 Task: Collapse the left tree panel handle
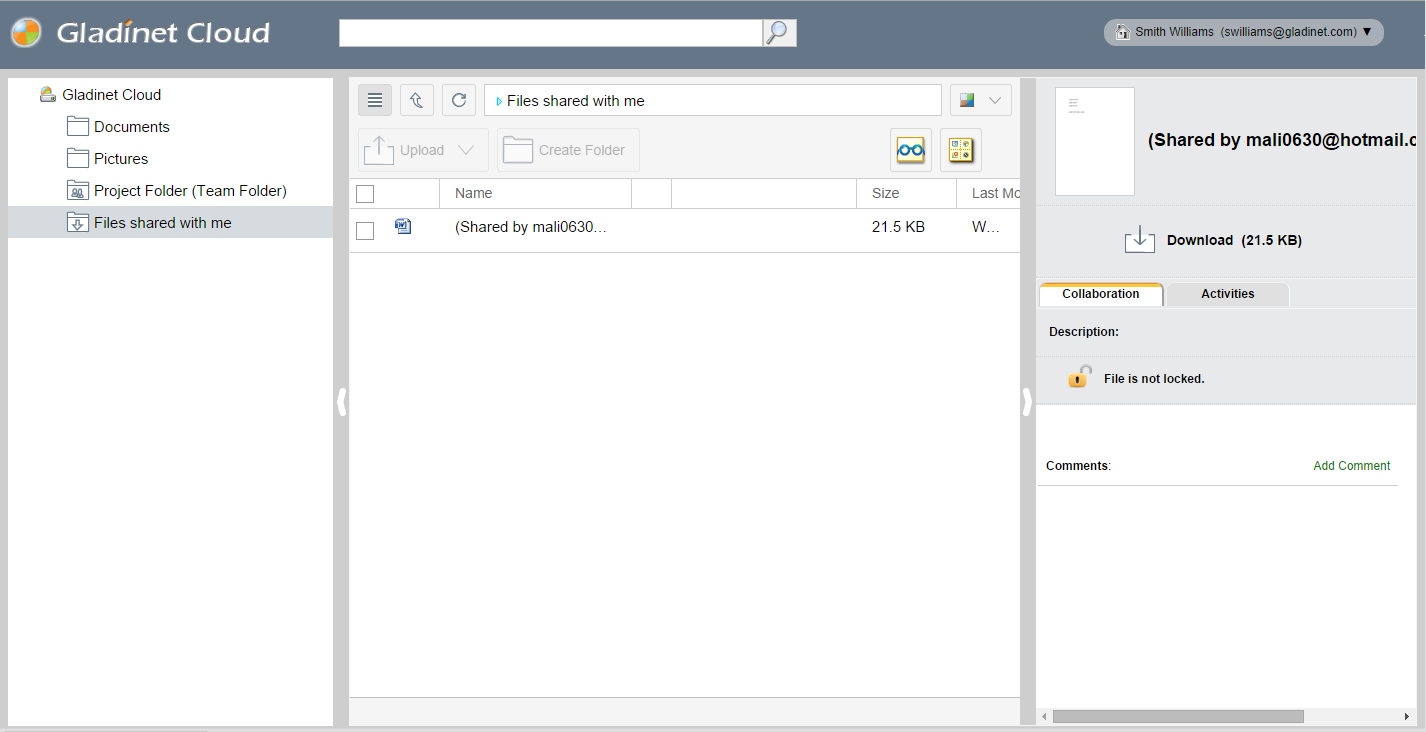pyautogui.click(x=341, y=402)
